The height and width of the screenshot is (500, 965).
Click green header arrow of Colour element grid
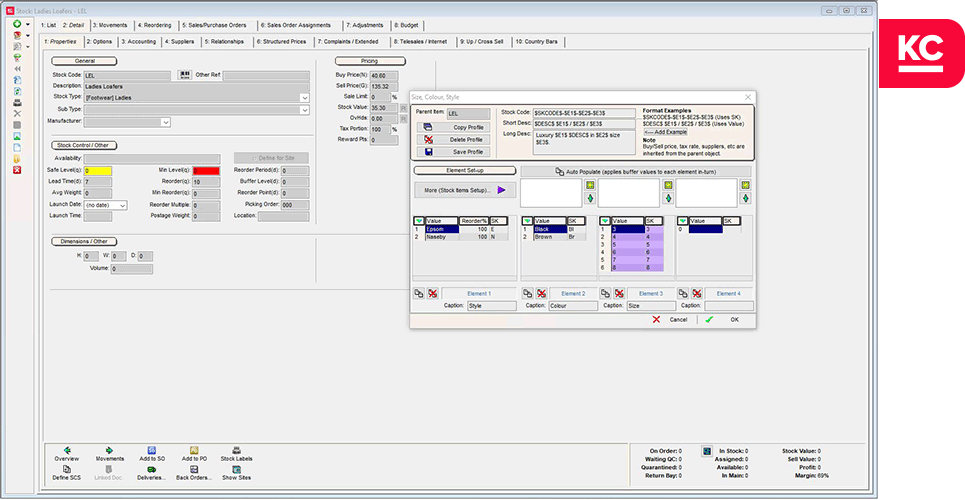pos(527,220)
